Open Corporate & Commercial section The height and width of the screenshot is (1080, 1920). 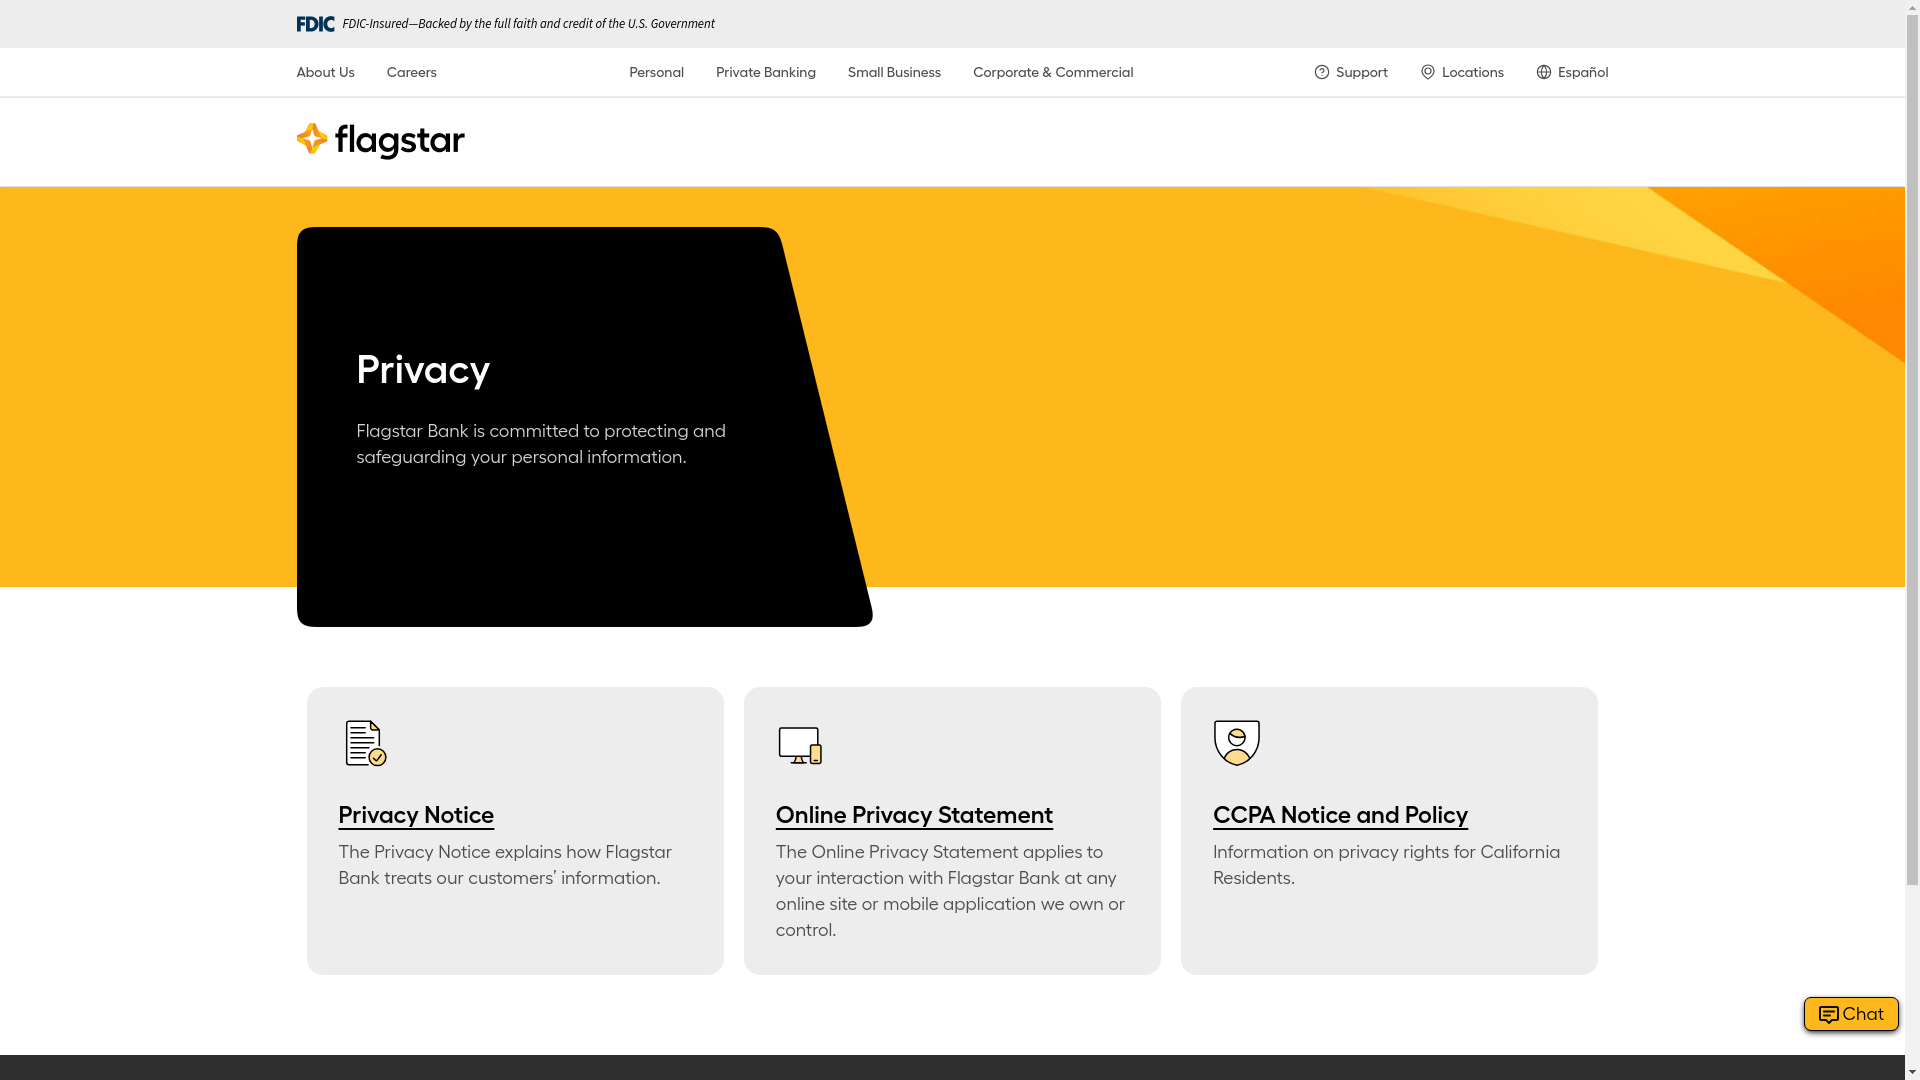click(1052, 72)
